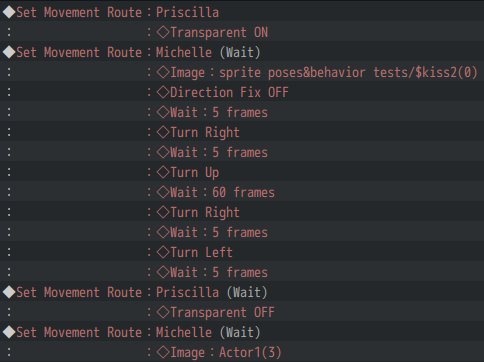
Task: Select the first Turn Right command
Action: pos(242,132)
